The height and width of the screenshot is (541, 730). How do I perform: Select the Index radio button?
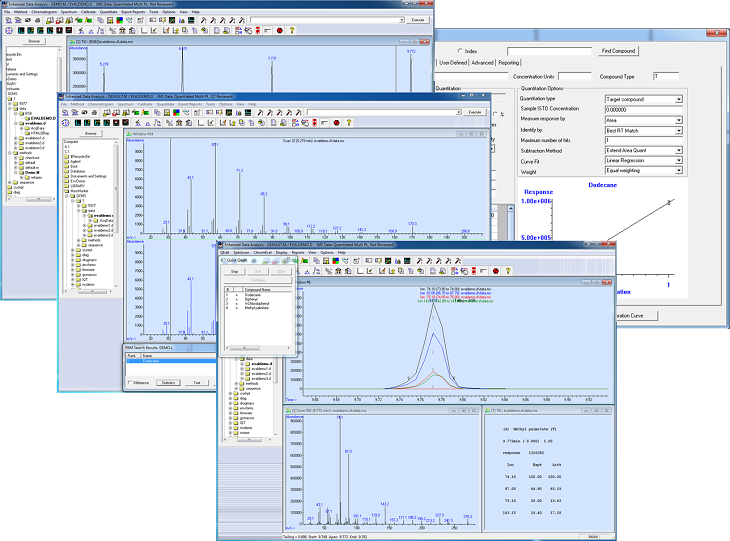tap(459, 51)
